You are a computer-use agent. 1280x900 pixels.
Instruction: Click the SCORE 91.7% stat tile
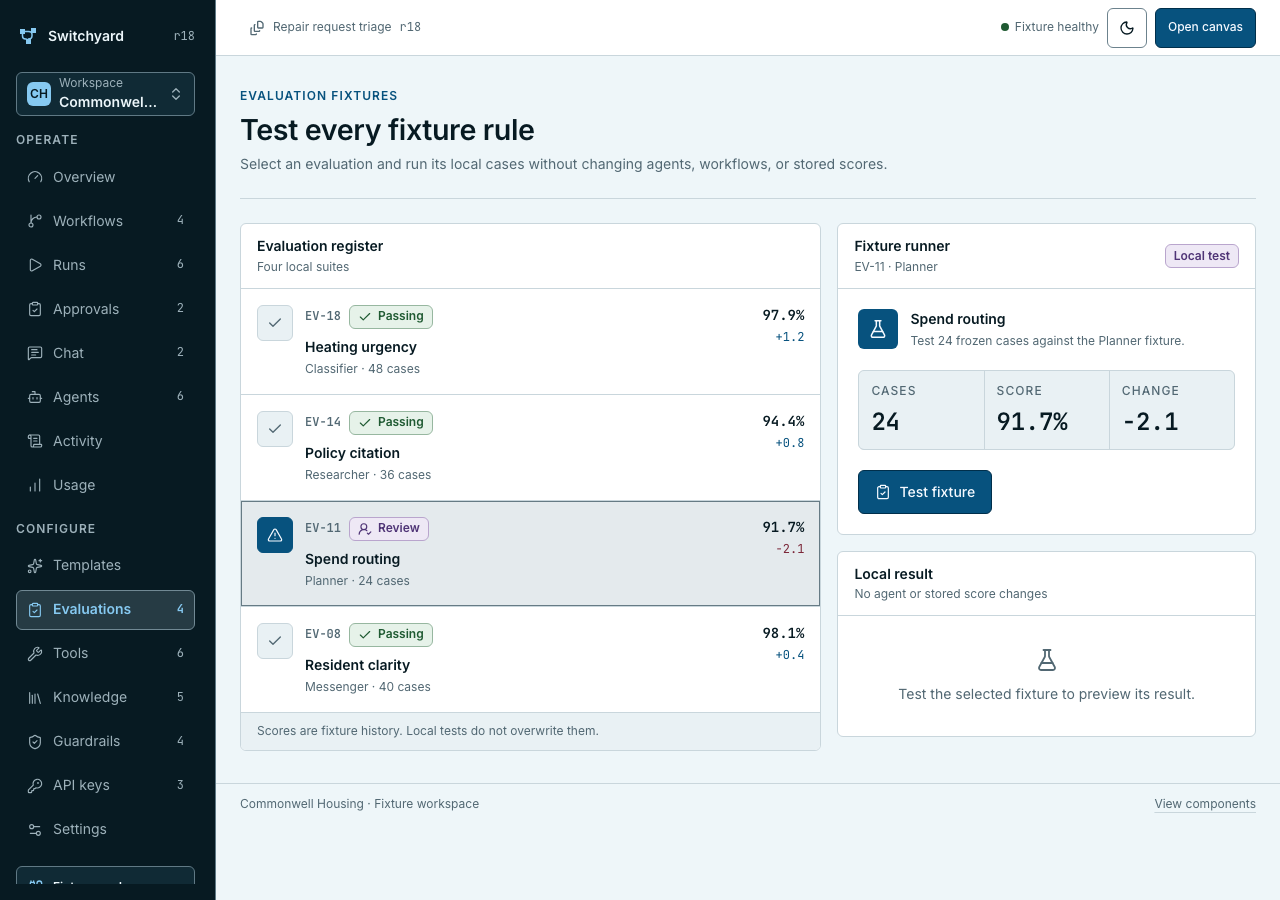(1046, 410)
